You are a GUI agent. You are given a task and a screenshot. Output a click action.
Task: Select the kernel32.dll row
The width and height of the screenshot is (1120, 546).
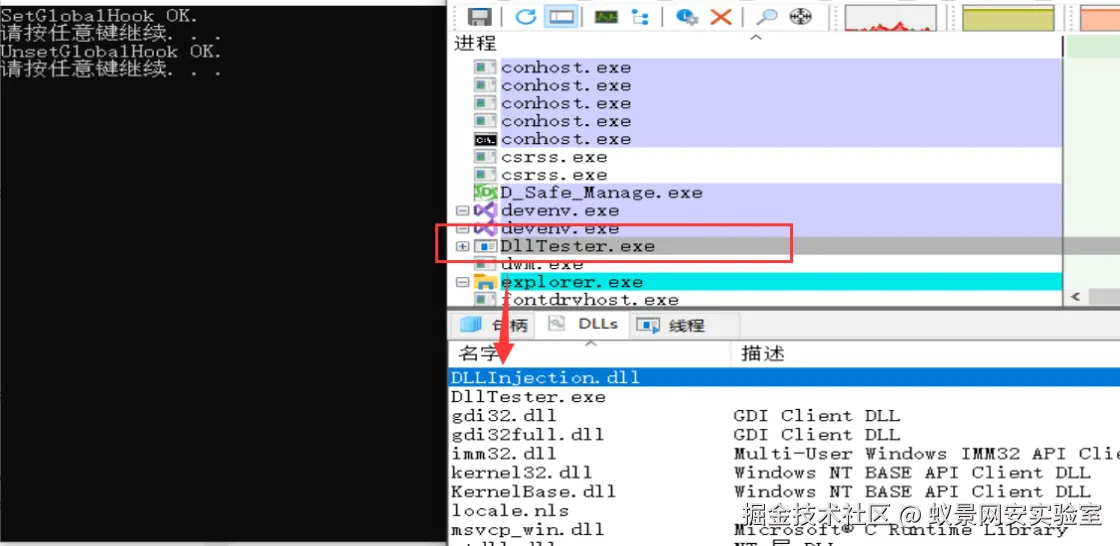point(522,472)
